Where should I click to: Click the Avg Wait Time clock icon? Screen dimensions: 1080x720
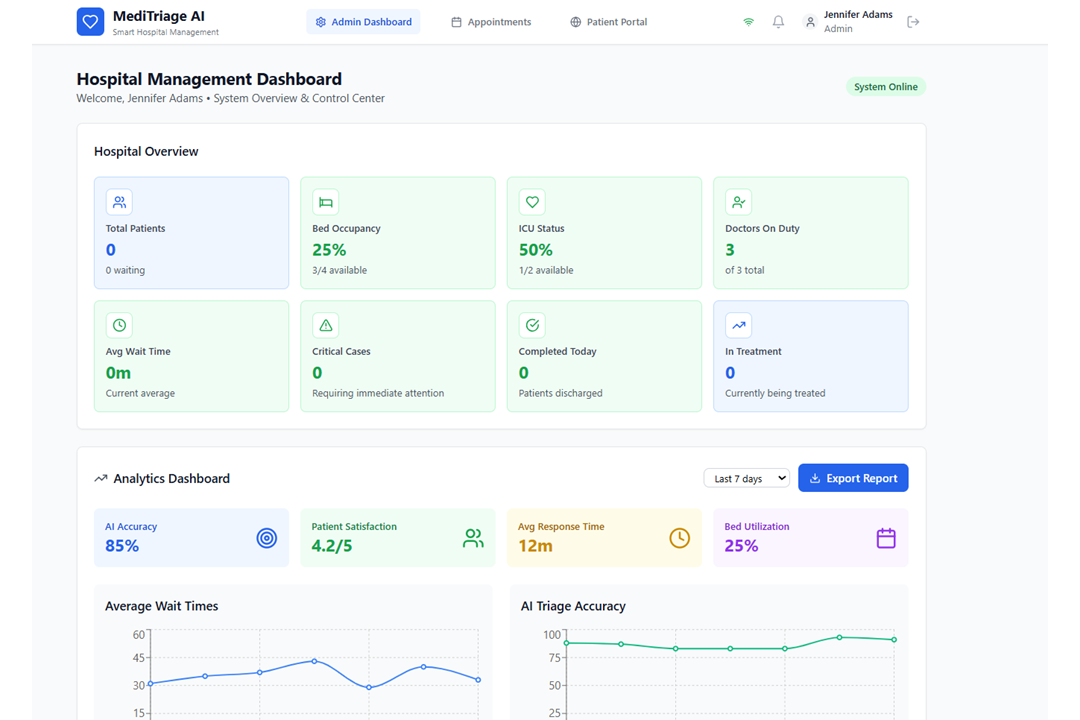[x=119, y=325]
